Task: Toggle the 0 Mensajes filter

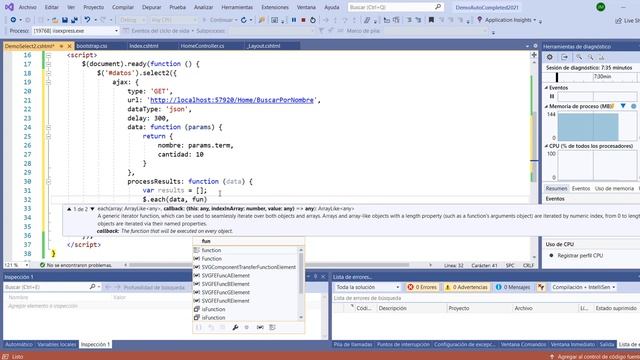Action: point(513,287)
